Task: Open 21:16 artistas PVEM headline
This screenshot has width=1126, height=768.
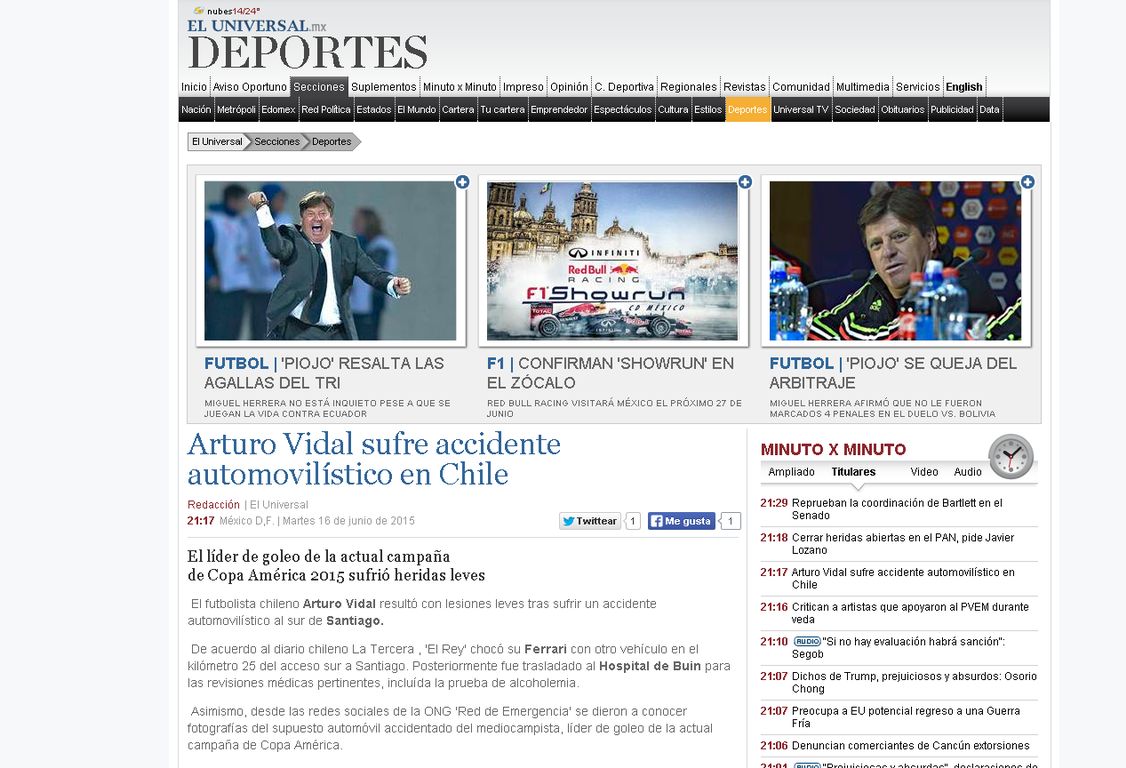Action: tap(910, 613)
